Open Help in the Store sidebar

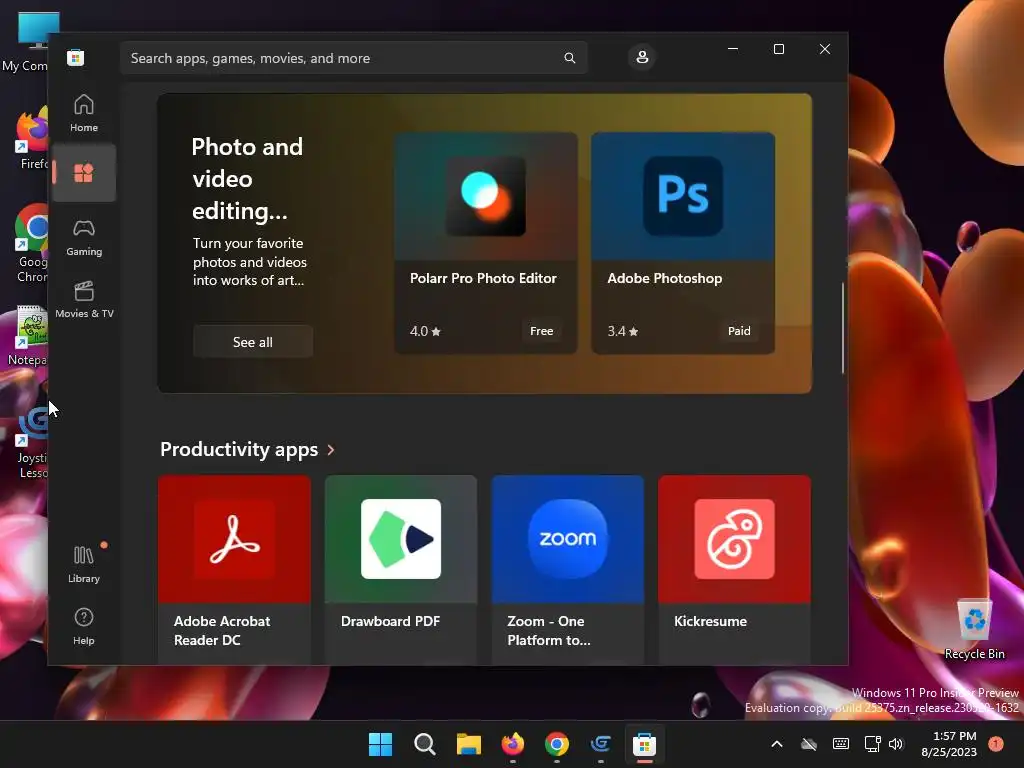click(84, 626)
